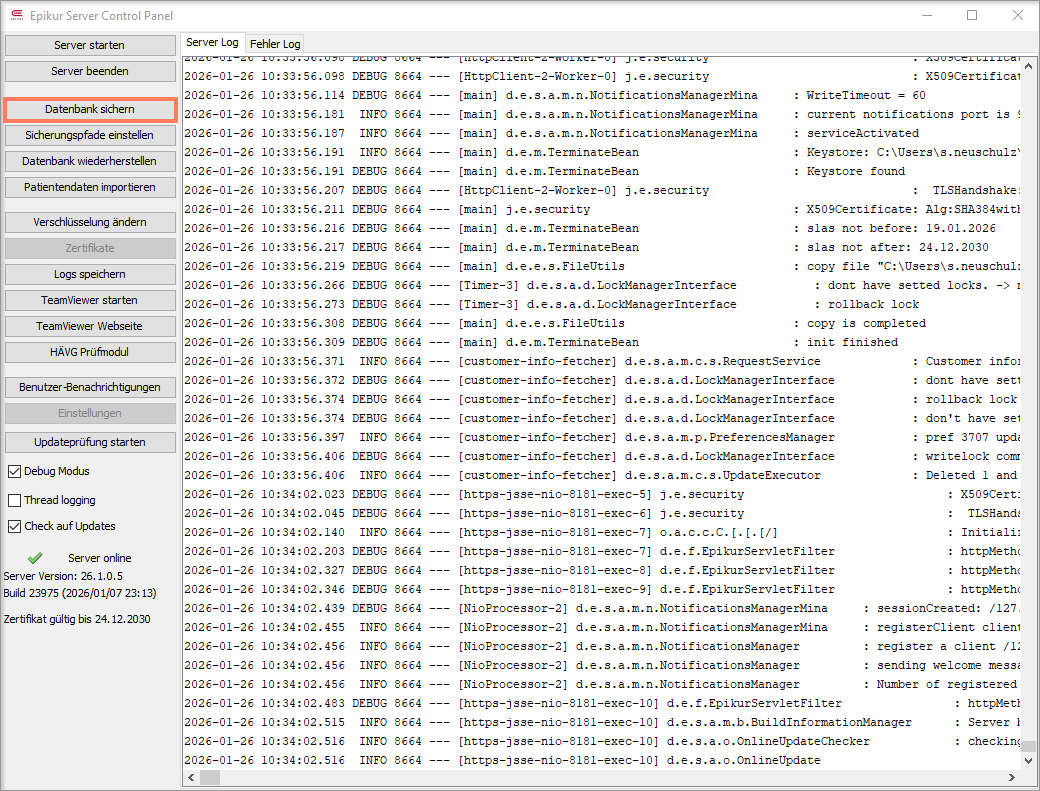Back up with Datenbank sichern

click(90, 109)
